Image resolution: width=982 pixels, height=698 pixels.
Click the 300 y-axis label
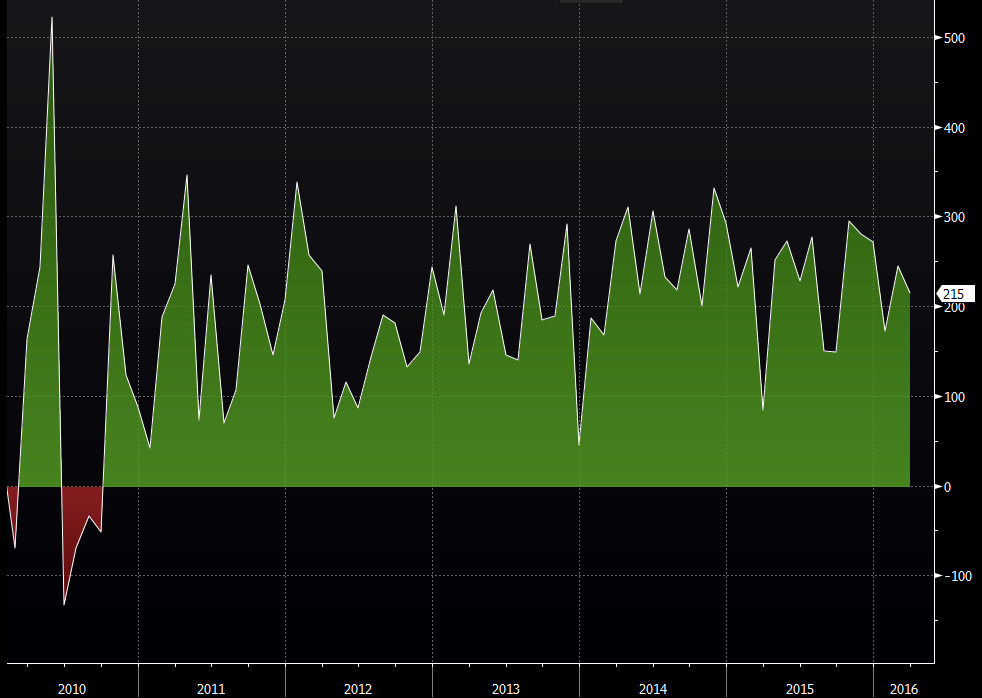pos(954,217)
